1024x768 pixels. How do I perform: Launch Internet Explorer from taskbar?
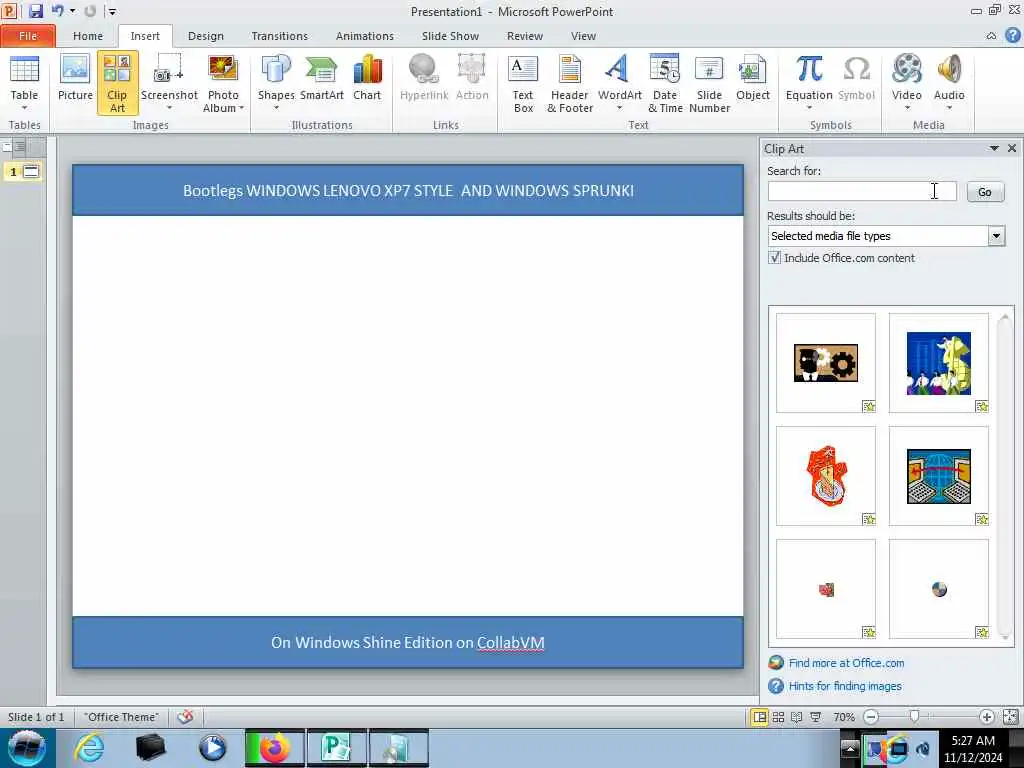(x=89, y=748)
